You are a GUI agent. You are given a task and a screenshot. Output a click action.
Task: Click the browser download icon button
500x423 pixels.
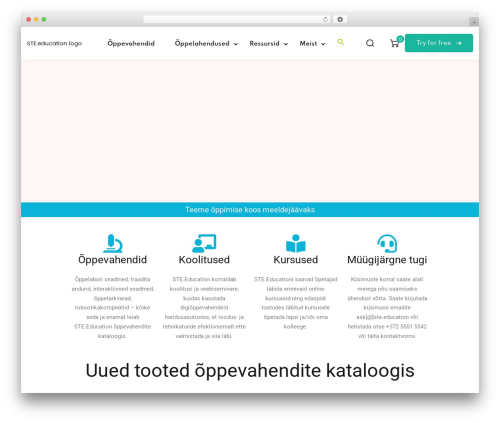[x=340, y=19]
